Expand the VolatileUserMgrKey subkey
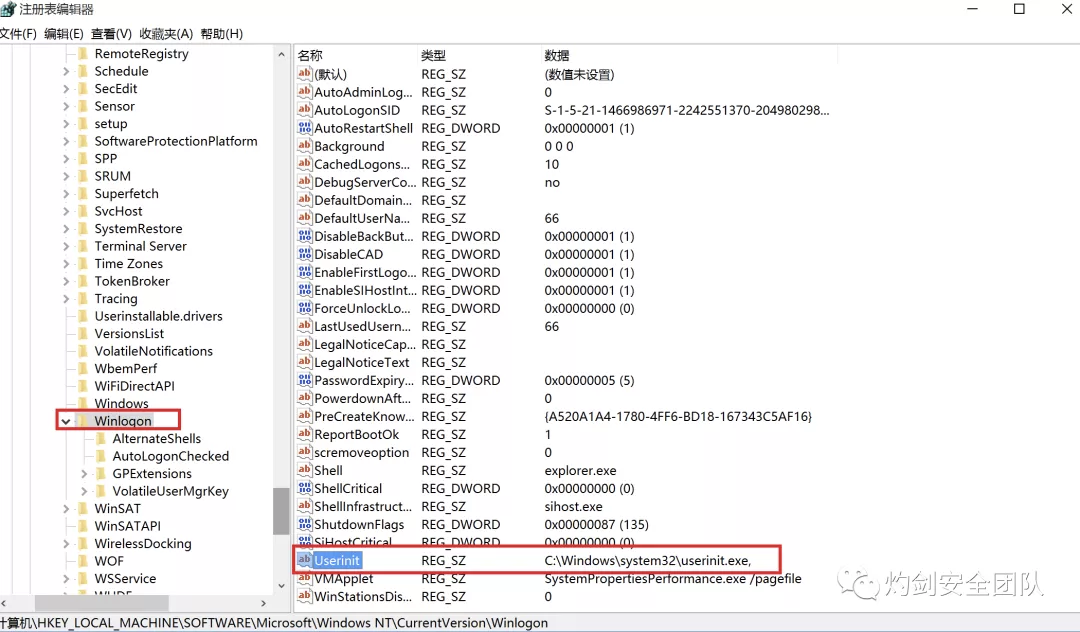This screenshot has height=632, width=1080. [84, 491]
